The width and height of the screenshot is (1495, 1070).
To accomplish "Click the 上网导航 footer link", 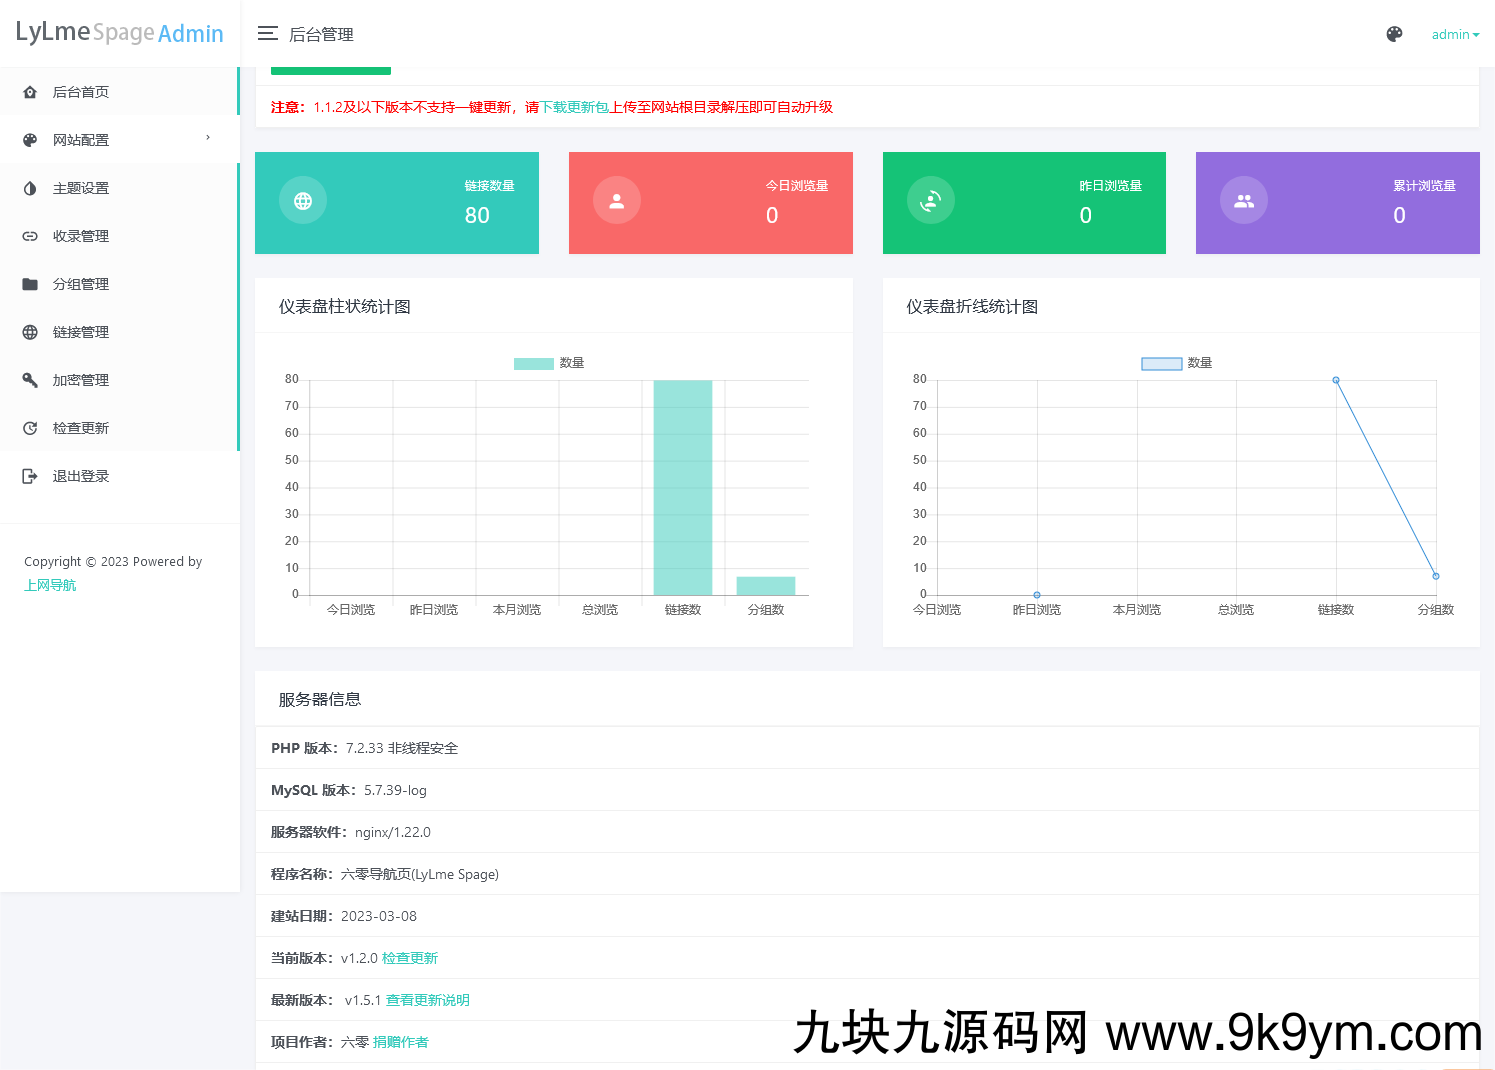I will pos(50,585).
